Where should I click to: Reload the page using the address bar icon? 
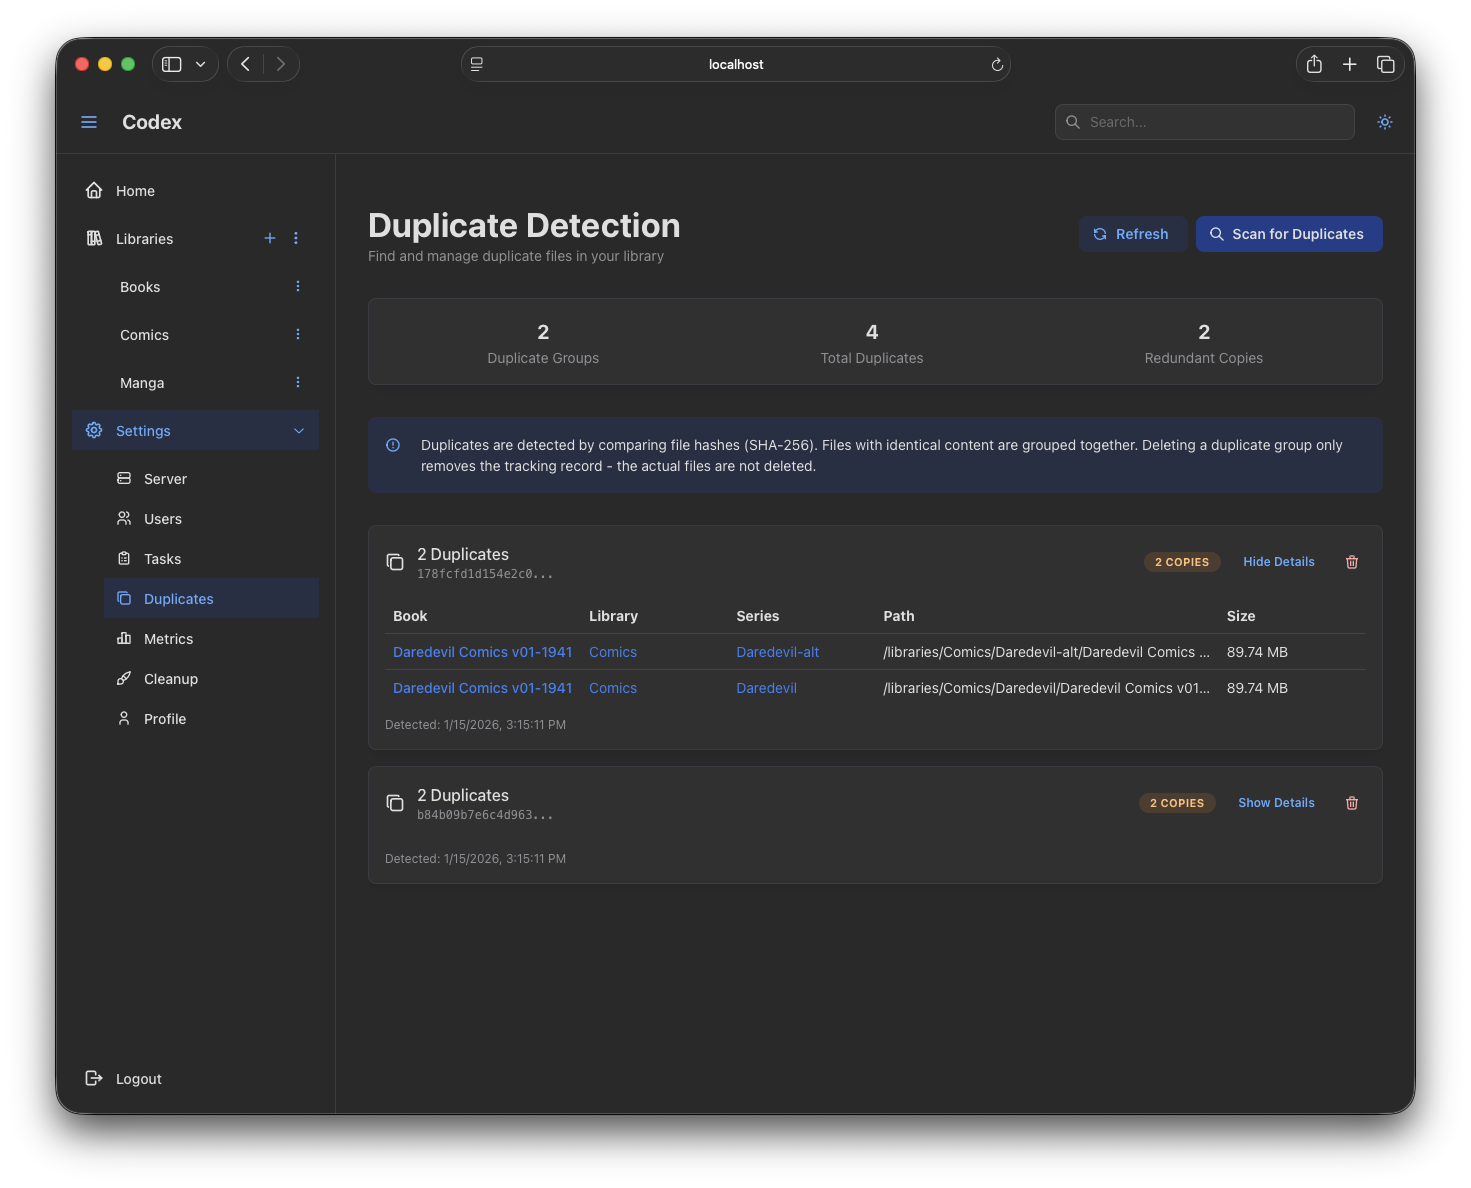(996, 65)
